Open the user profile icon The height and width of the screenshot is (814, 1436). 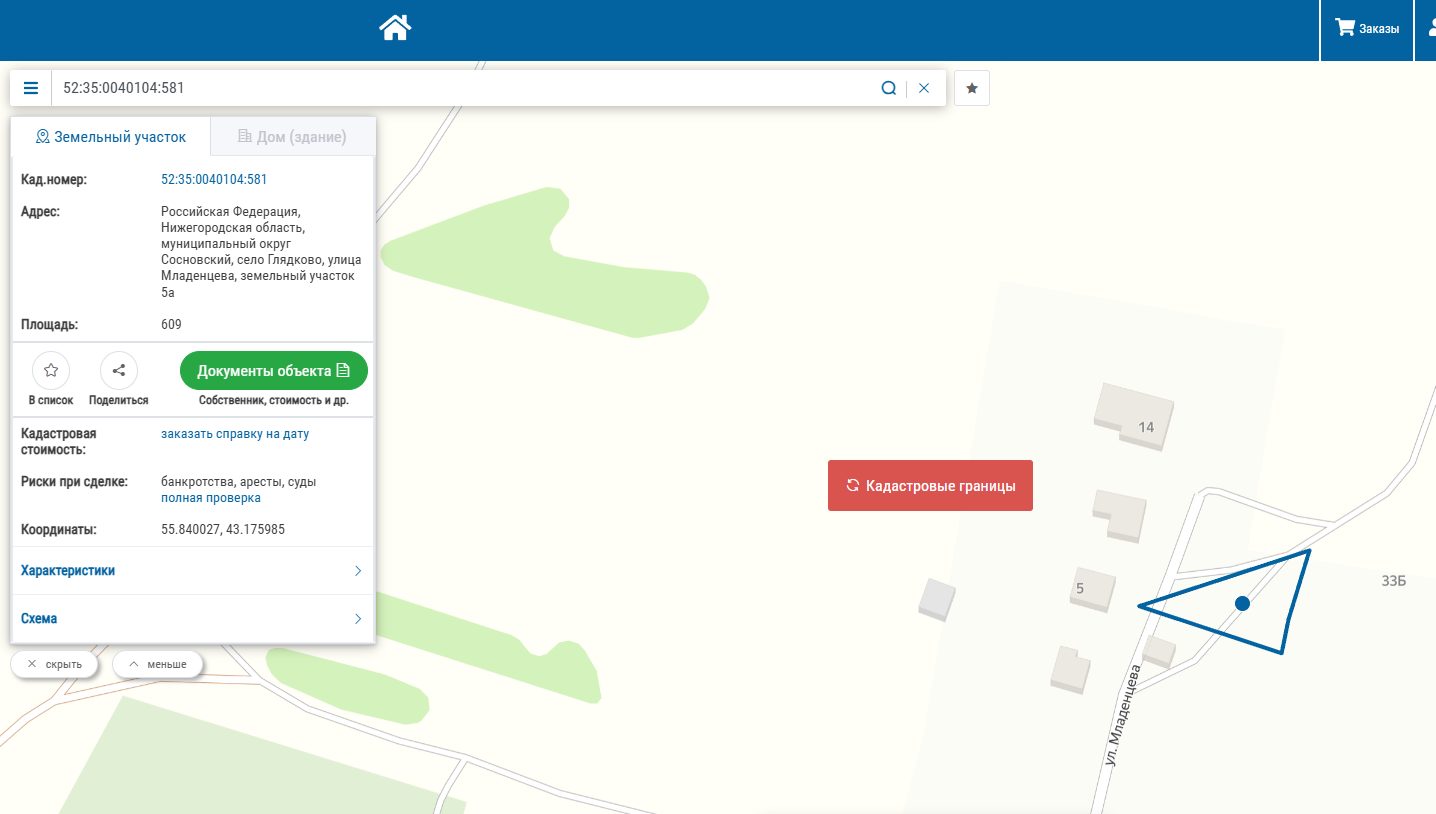[x=1430, y=29]
